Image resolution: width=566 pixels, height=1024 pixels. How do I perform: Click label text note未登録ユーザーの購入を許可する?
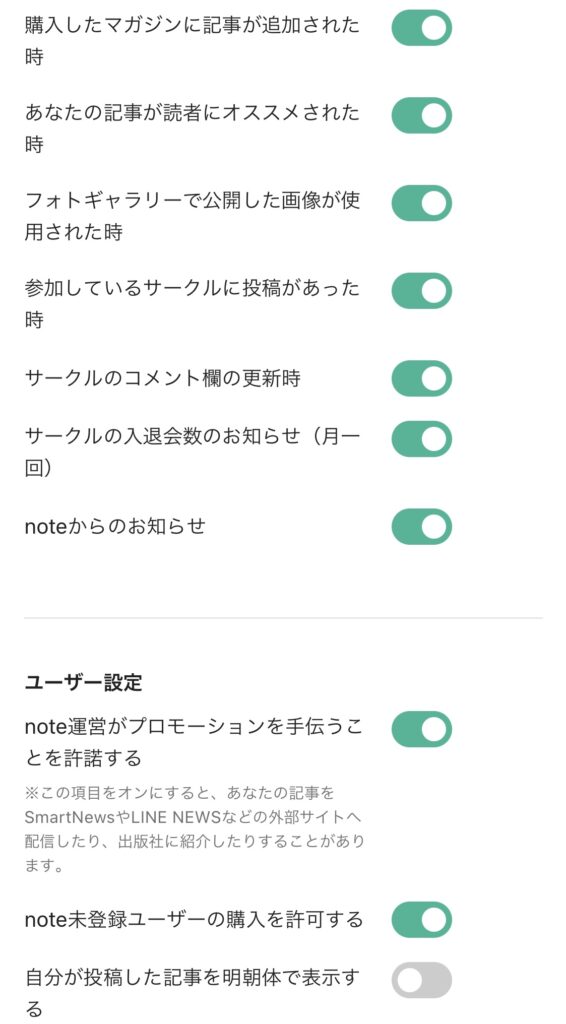click(x=193, y=920)
